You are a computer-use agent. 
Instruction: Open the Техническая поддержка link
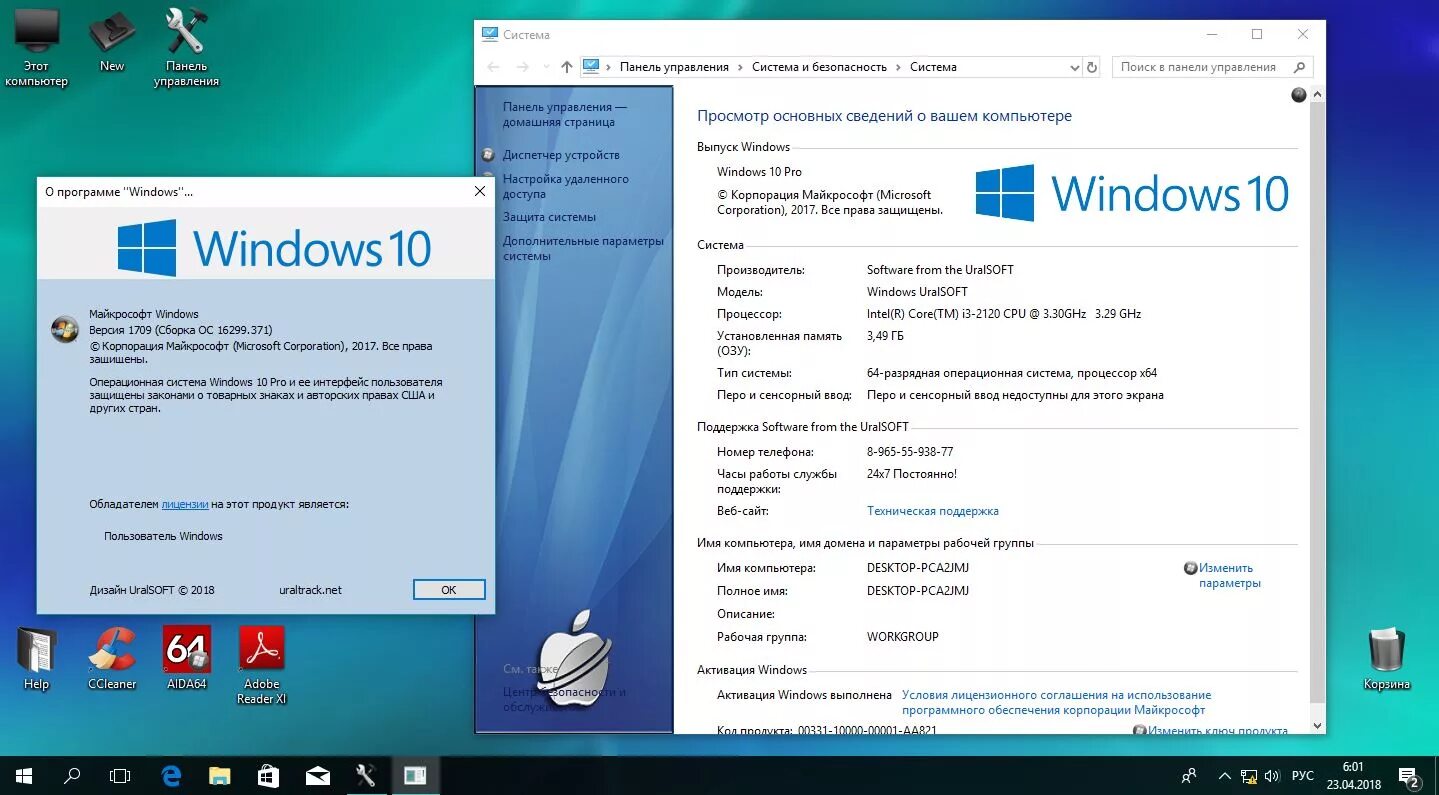[931, 511]
